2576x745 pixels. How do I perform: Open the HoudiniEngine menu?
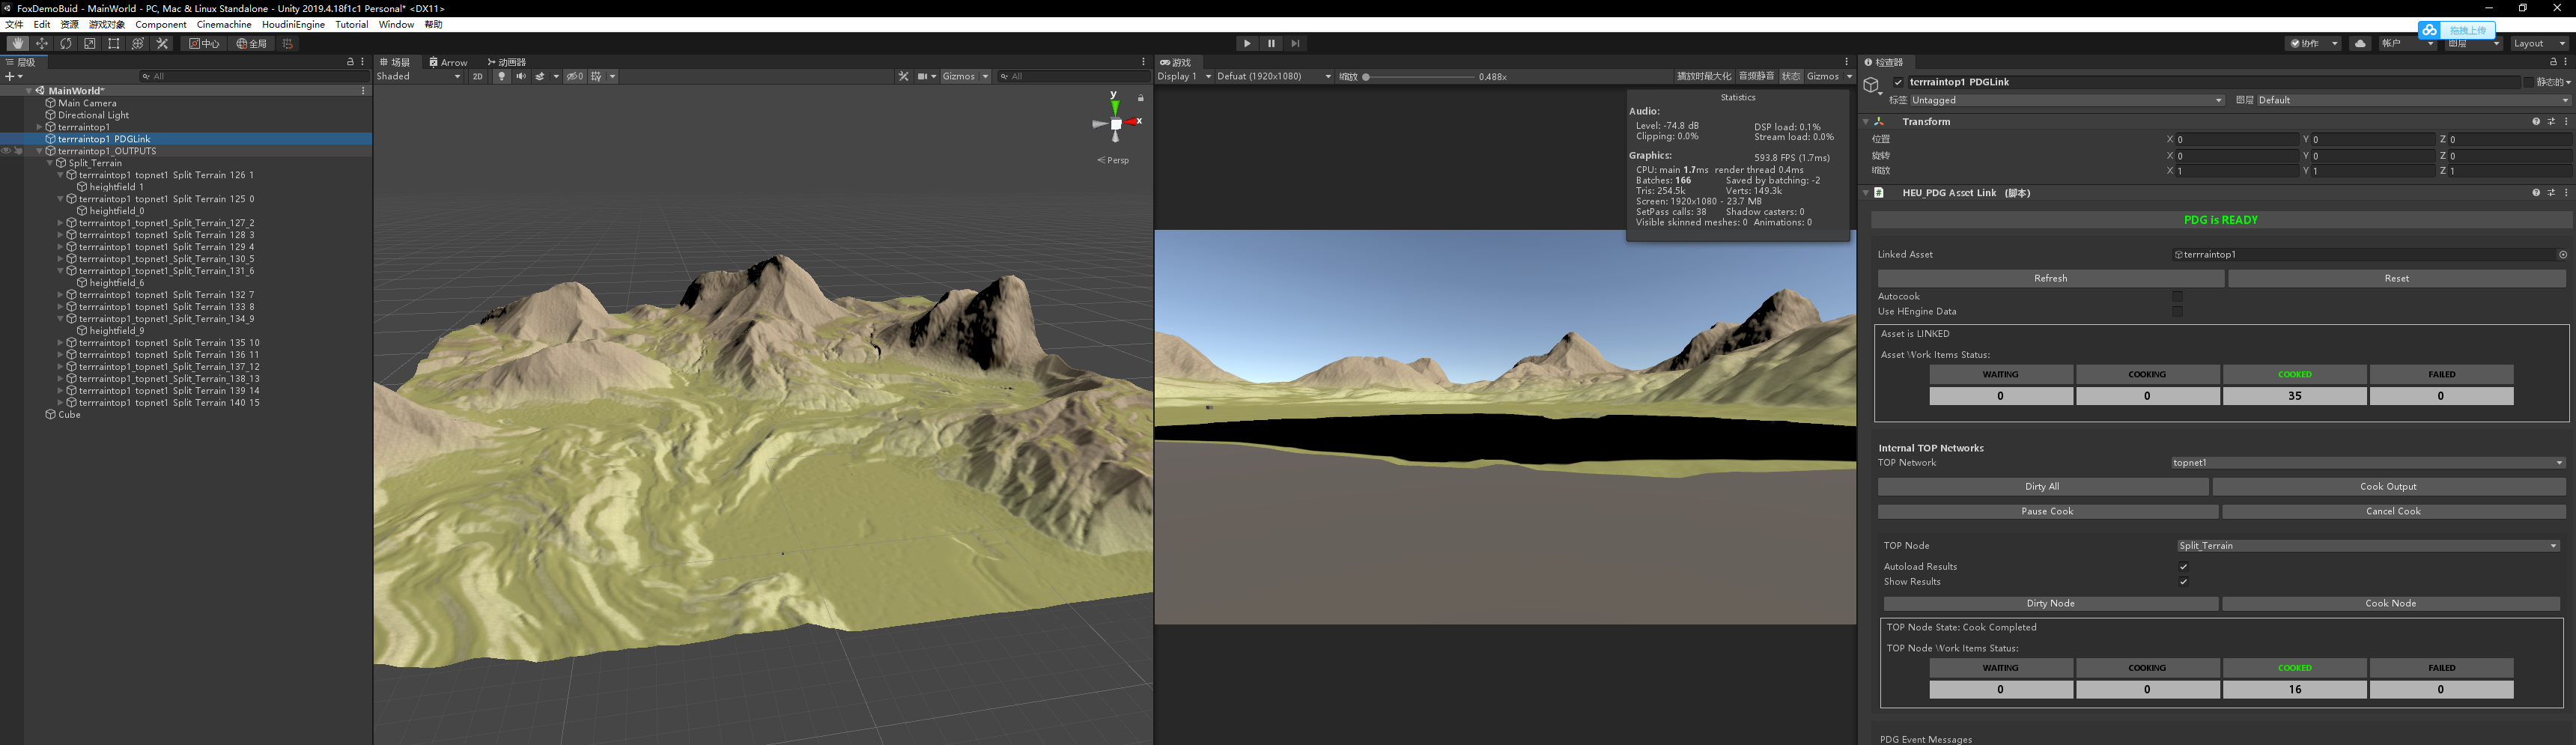[x=293, y=24]
